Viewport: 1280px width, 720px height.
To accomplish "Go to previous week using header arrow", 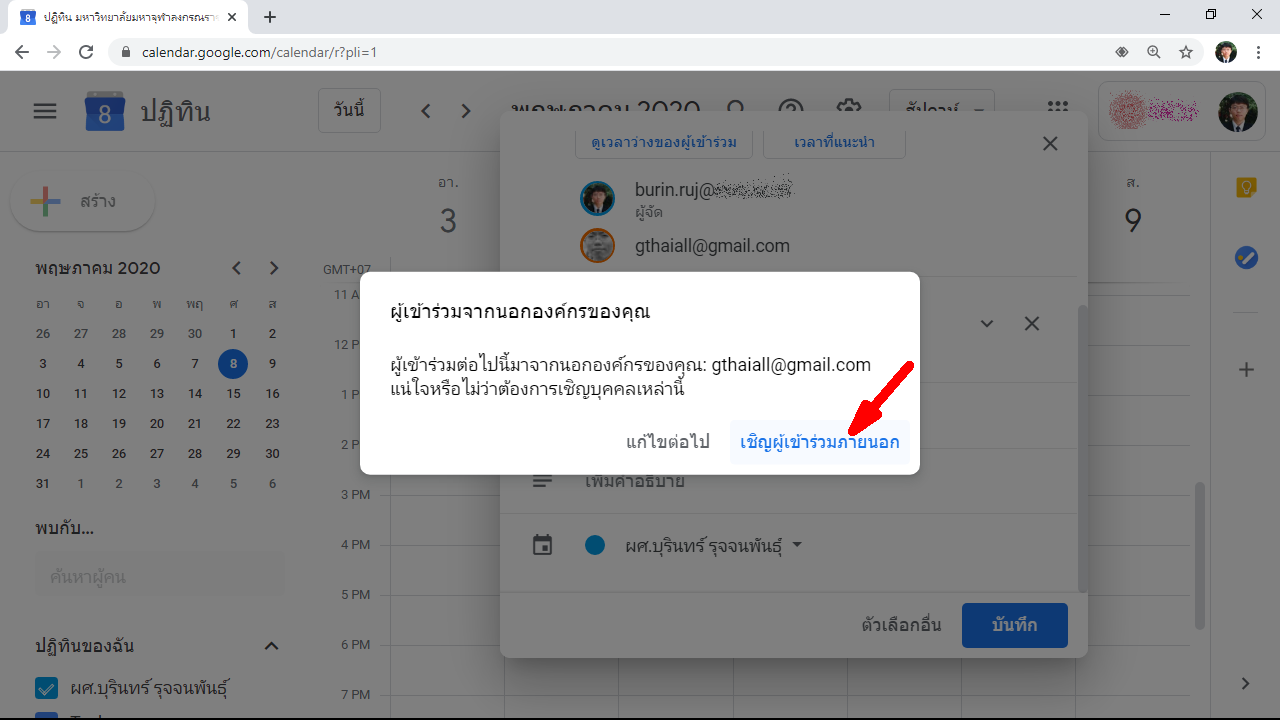I will [x=426, y=111].
